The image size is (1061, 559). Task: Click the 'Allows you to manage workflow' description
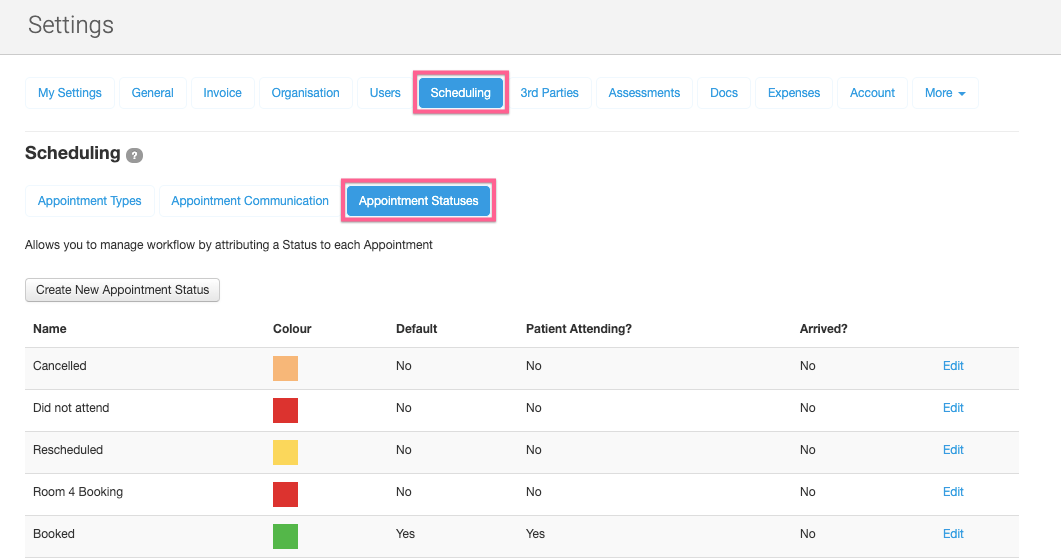point(229,245)
